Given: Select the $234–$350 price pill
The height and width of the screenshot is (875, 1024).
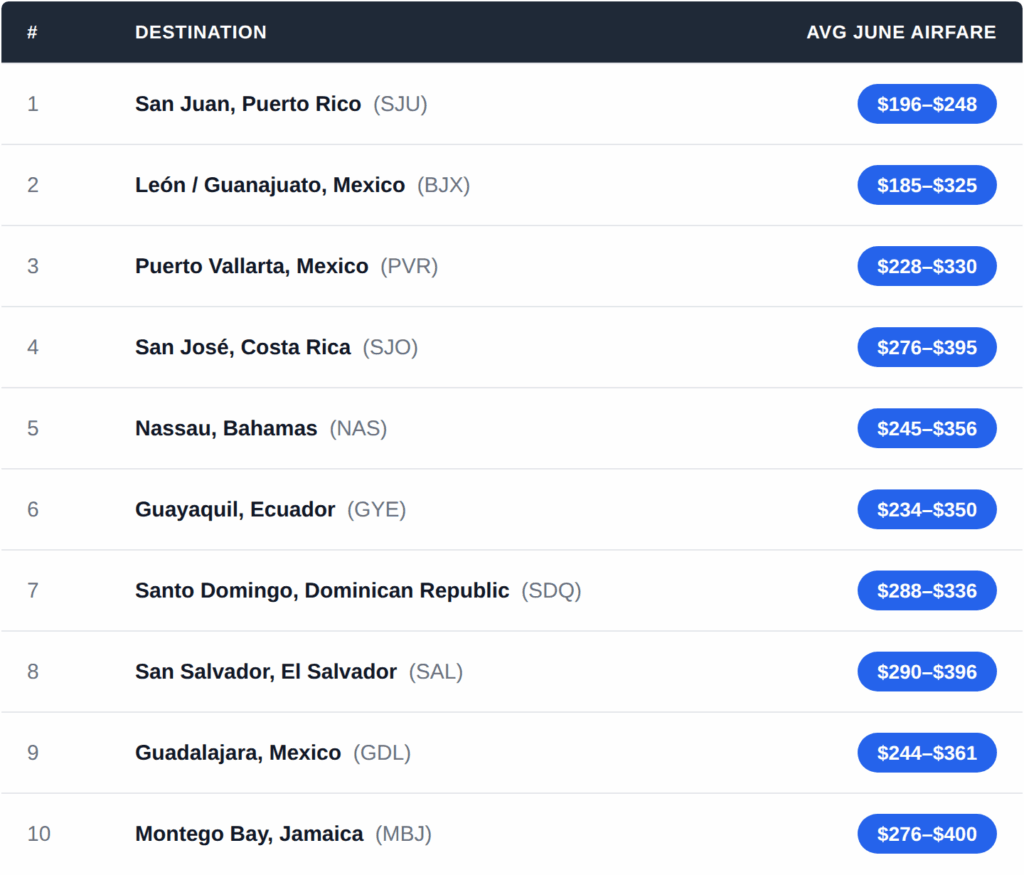Looking at the screenshot, I should pos(927,509).
